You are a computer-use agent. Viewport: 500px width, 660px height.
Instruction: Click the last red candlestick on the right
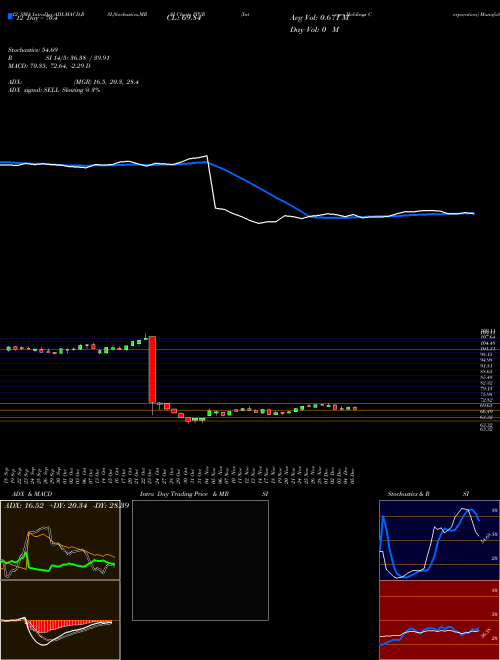tap(355, 408)
